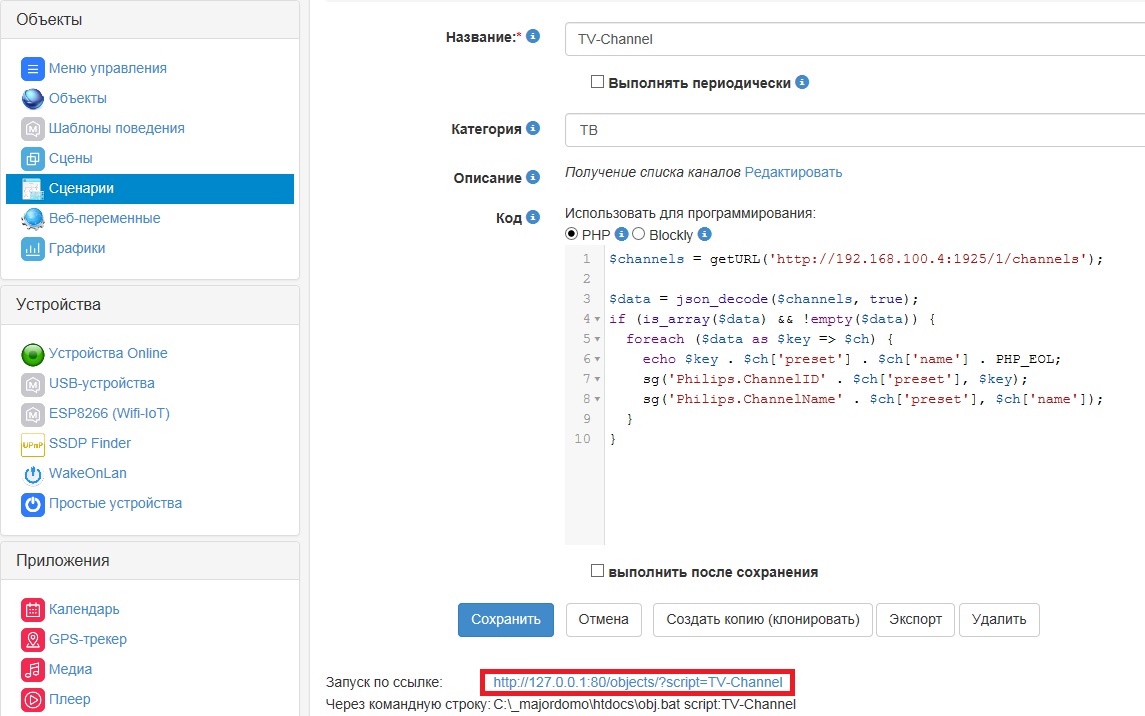
Task: Collapse the foreach block at line 5
Action: coord(597,339)
